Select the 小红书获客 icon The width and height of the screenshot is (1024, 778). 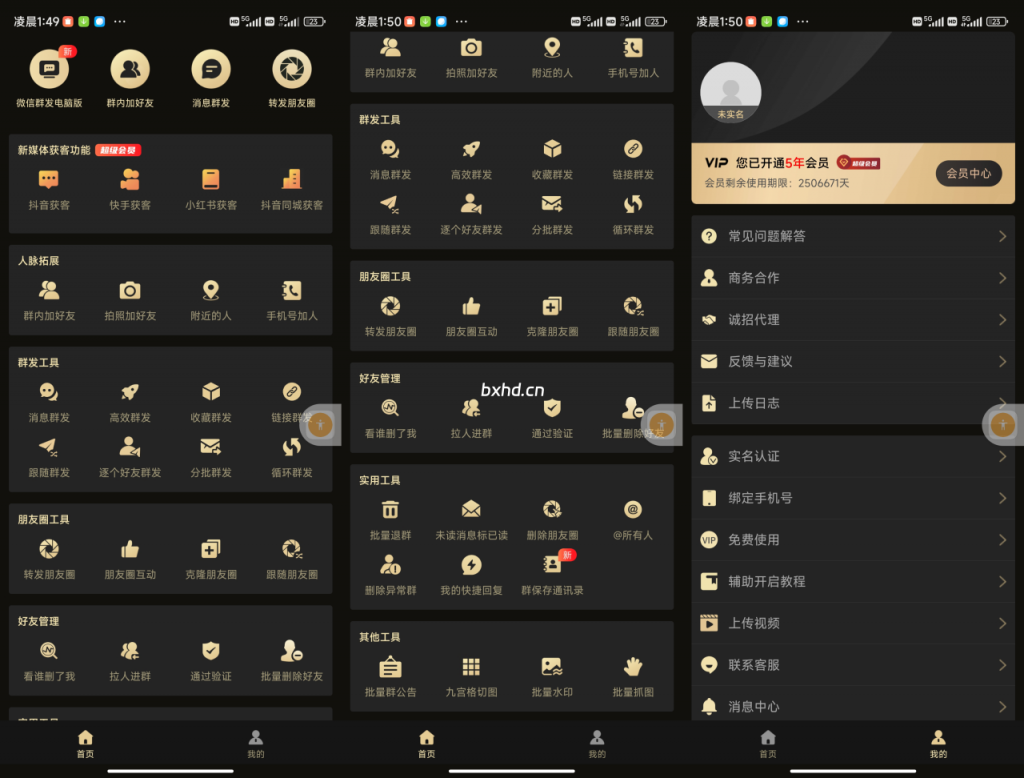(211, 179)
